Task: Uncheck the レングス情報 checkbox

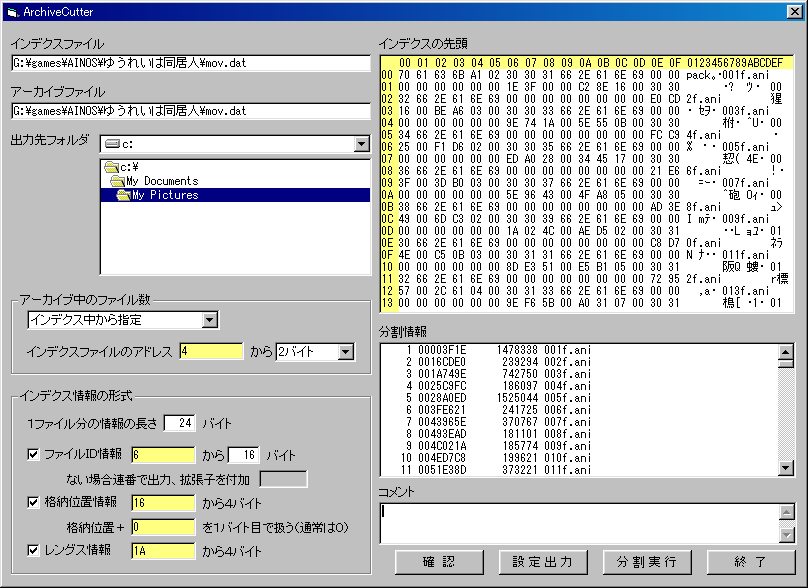Action: [33, 550]
